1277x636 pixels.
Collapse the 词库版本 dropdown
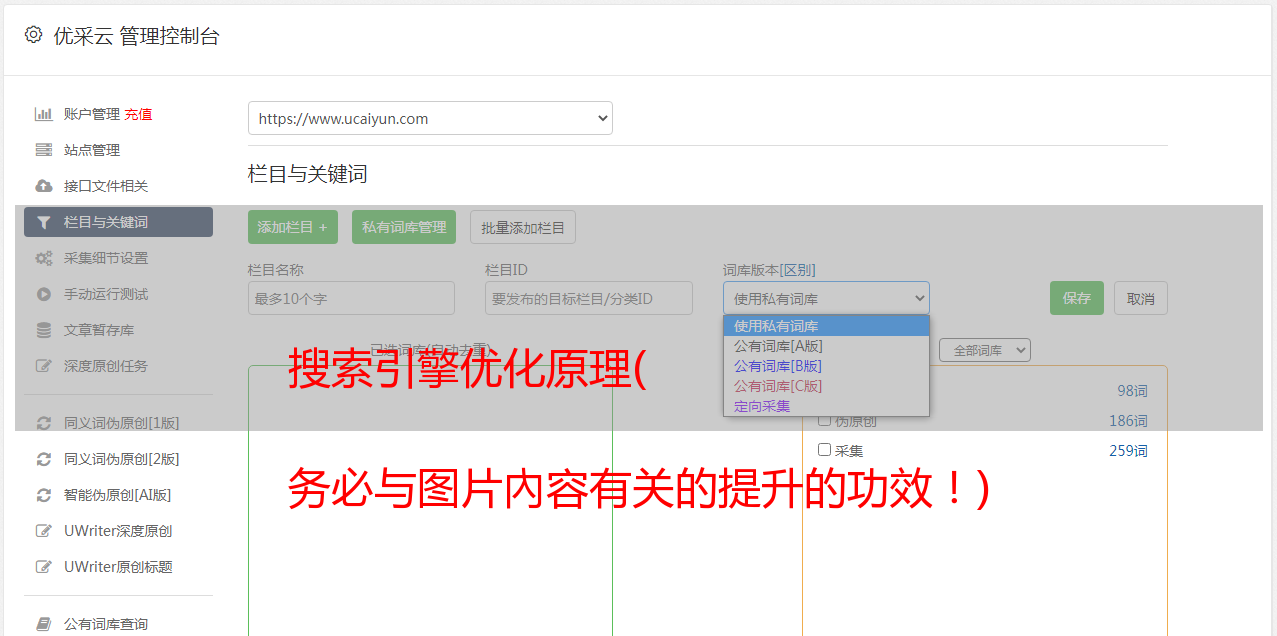pyautogui.click(x=826, y=298)
